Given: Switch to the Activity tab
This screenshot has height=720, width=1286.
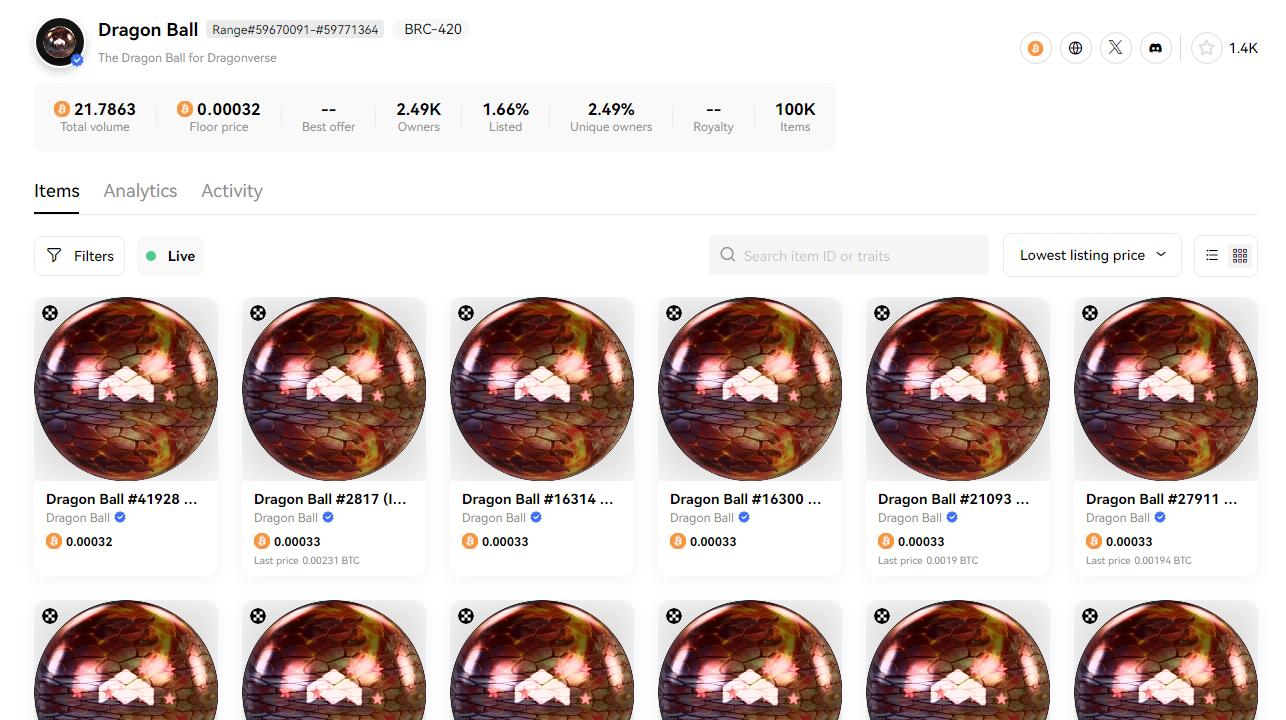Looking at the screenshot, I should [232, 191].
